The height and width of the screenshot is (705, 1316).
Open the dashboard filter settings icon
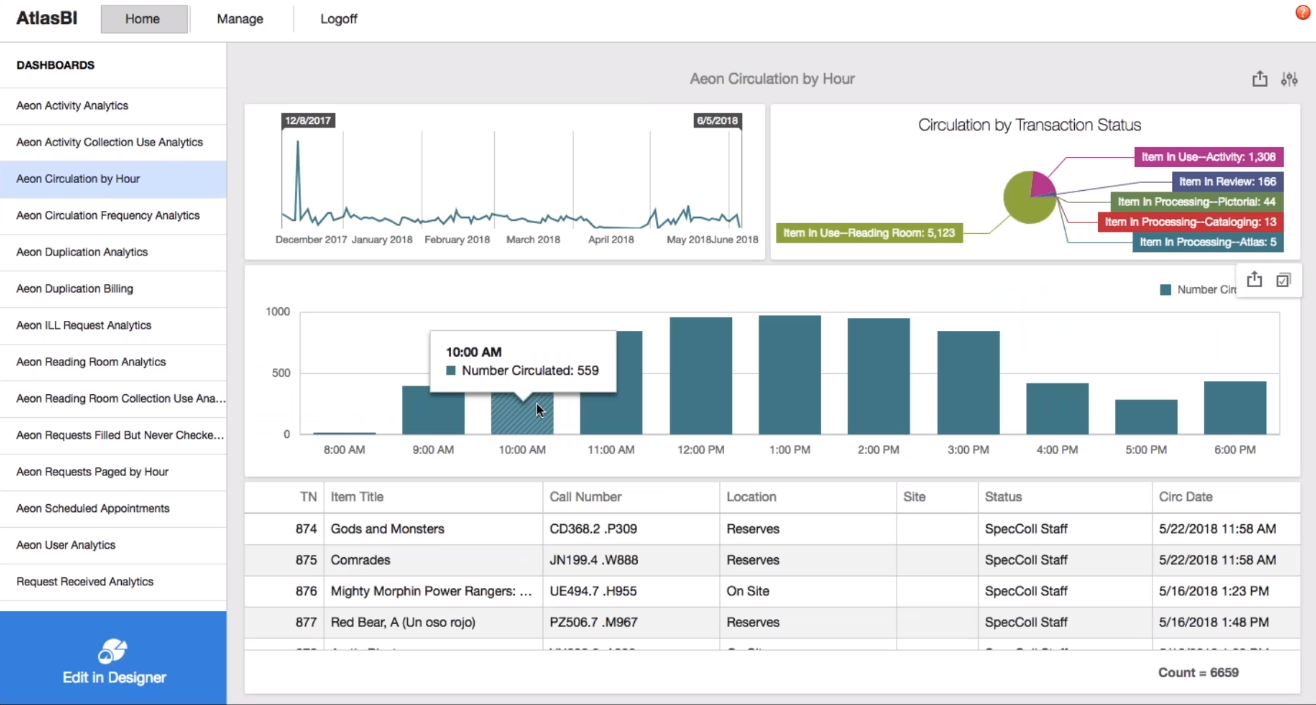[x=1289, y=78]
